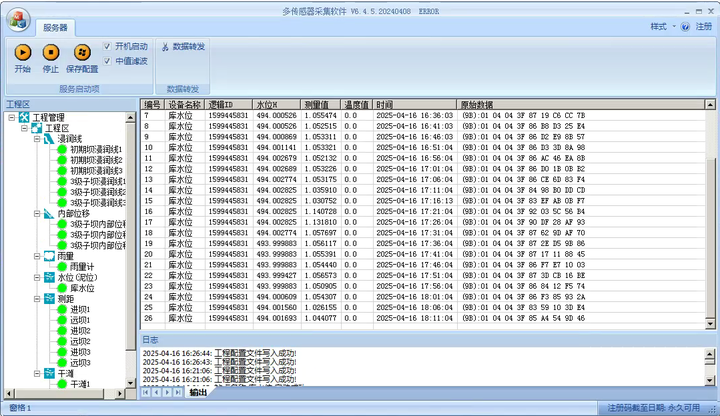Switch to the 服务器 ribbon tab
The height and width of the screenshot is (416, 720).
pyautogui.click(x=55, y=28)
